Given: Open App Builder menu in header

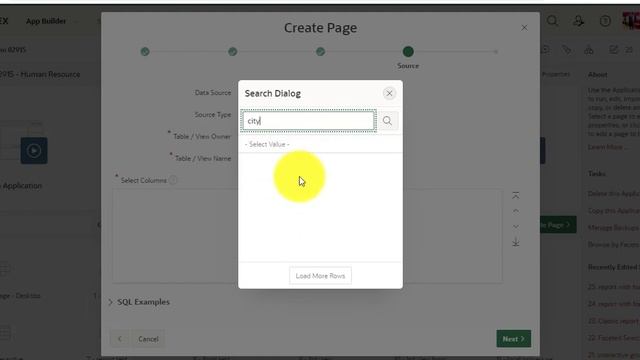Looking at the screenshot, I should click(46, 21).
